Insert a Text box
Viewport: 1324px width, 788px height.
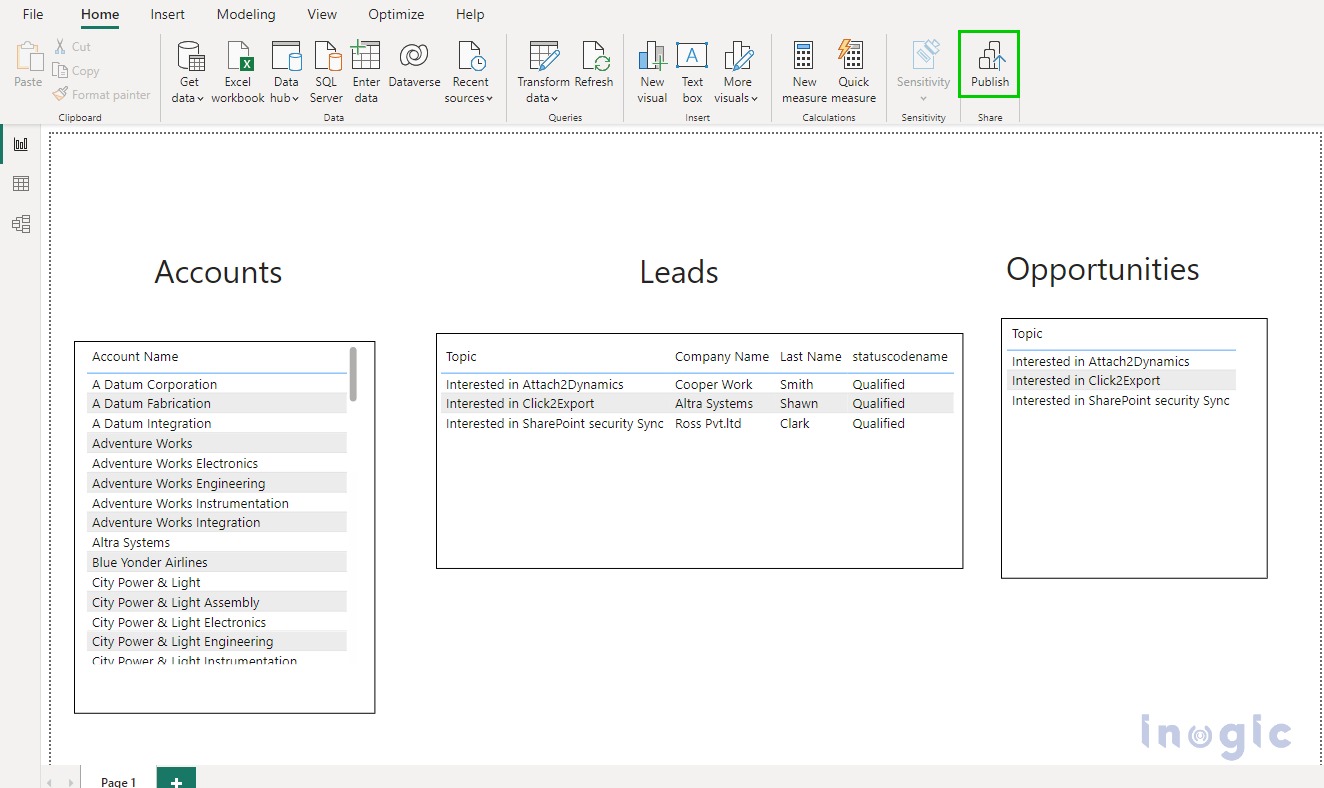pyautogui.click(x=692, y=72)
